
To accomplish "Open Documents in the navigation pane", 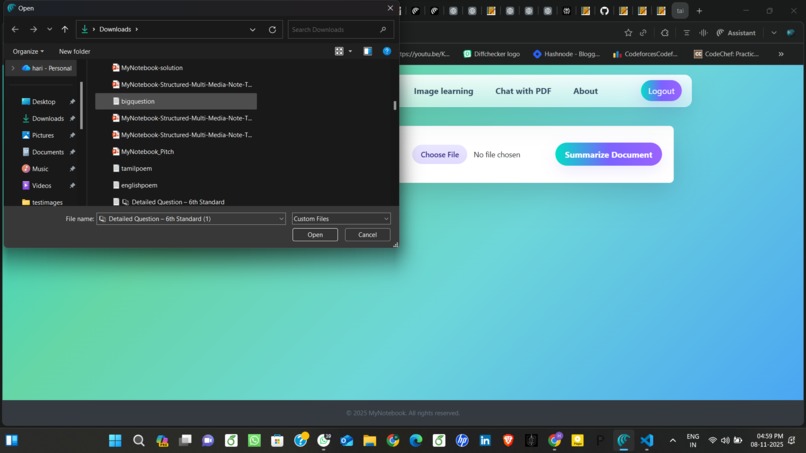I will click(x=47, y=152).
